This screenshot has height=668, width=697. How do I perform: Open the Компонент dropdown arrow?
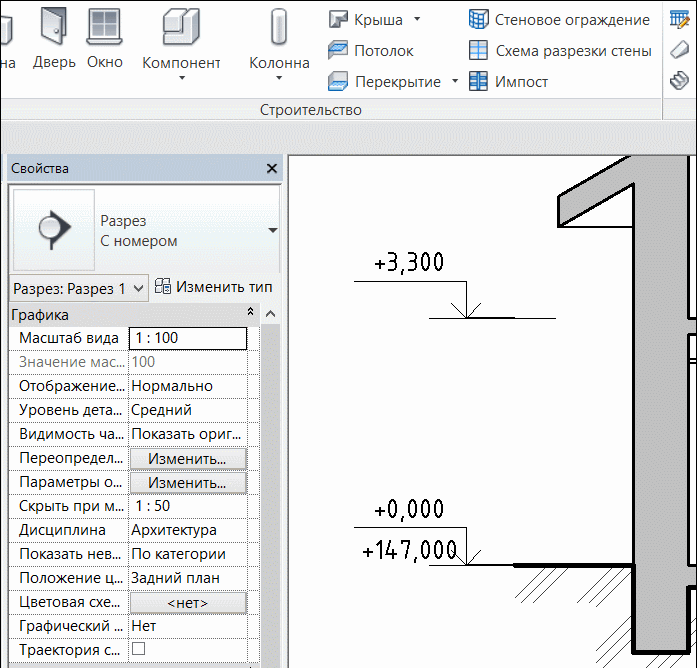tap(181, 78)
